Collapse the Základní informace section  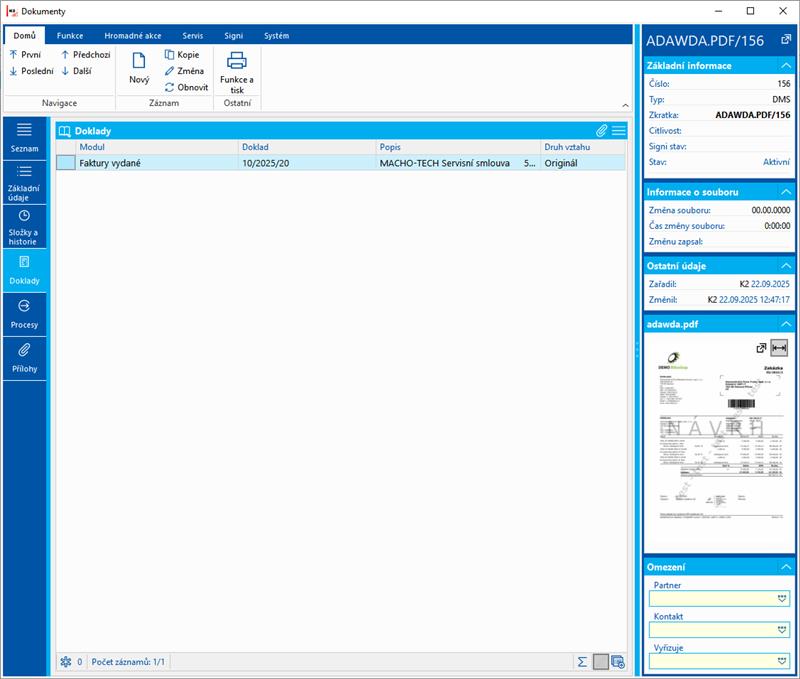[786, 65]
